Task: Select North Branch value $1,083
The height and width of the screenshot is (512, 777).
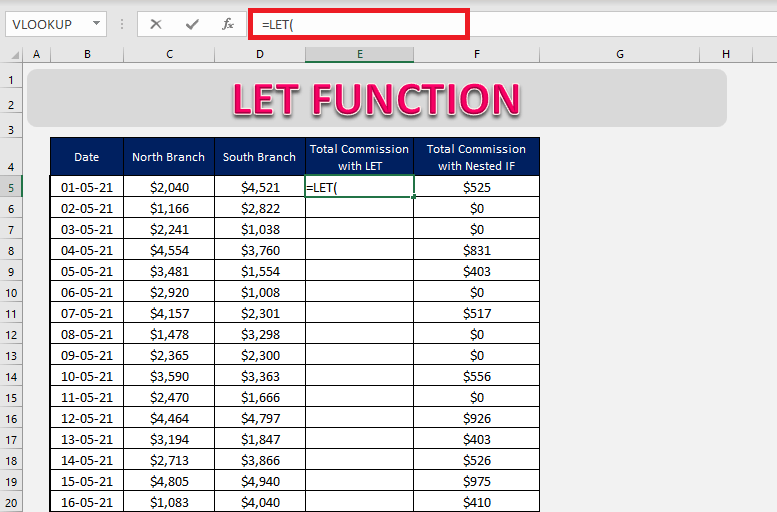Action: (169, 502)
